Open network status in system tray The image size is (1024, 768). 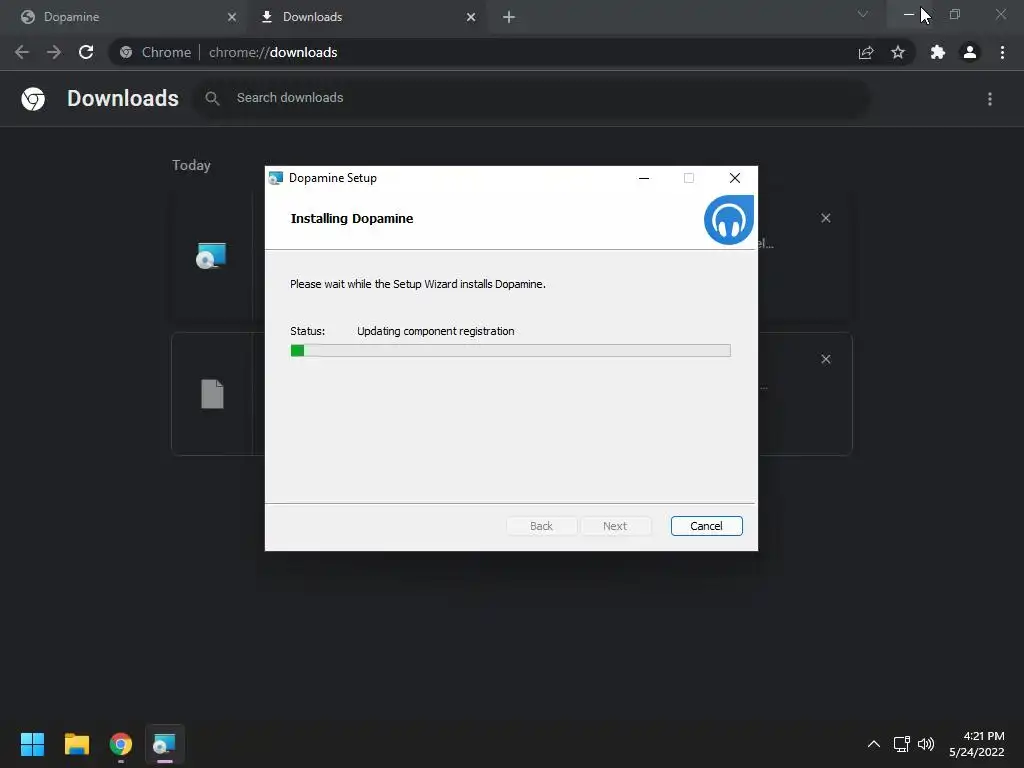pos(902,744)
